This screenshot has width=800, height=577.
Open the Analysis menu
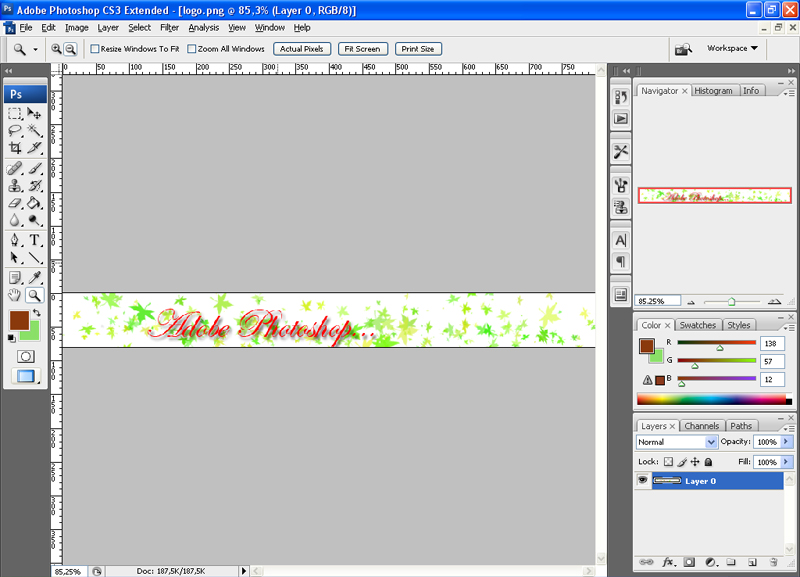(x=204, y=28)
